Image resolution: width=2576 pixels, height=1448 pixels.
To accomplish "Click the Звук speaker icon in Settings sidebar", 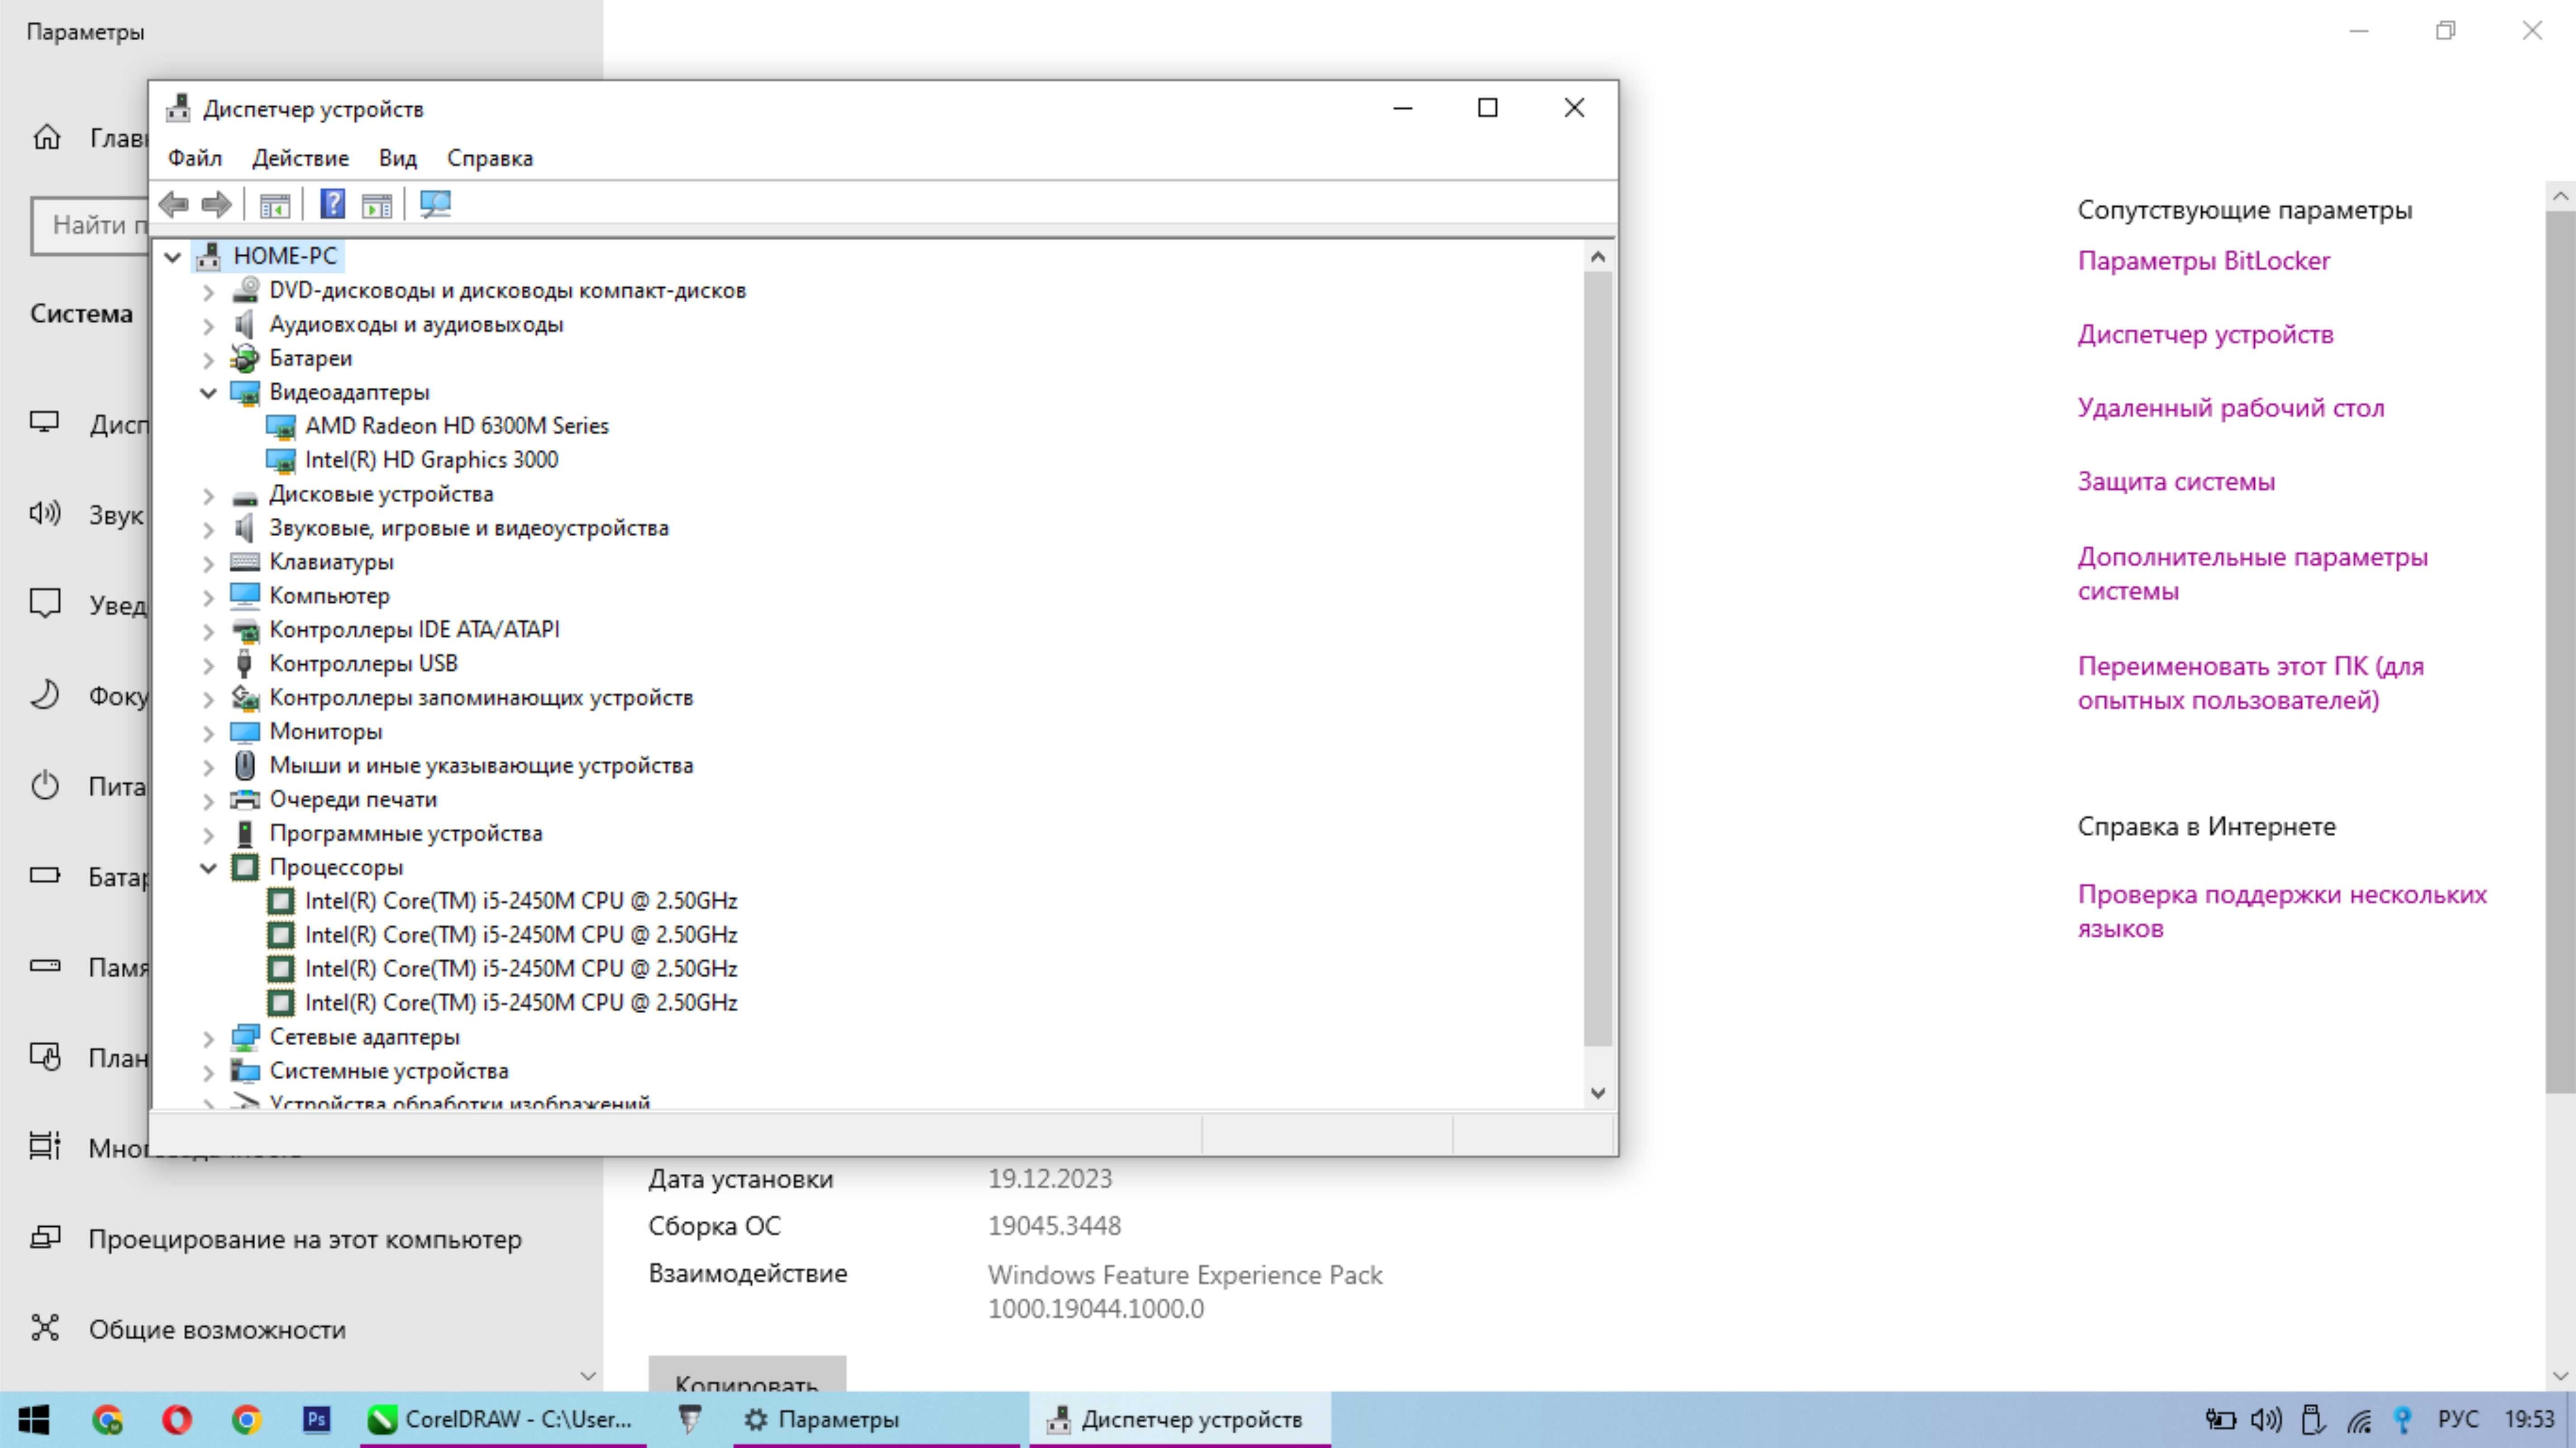I will pos(45,514).
